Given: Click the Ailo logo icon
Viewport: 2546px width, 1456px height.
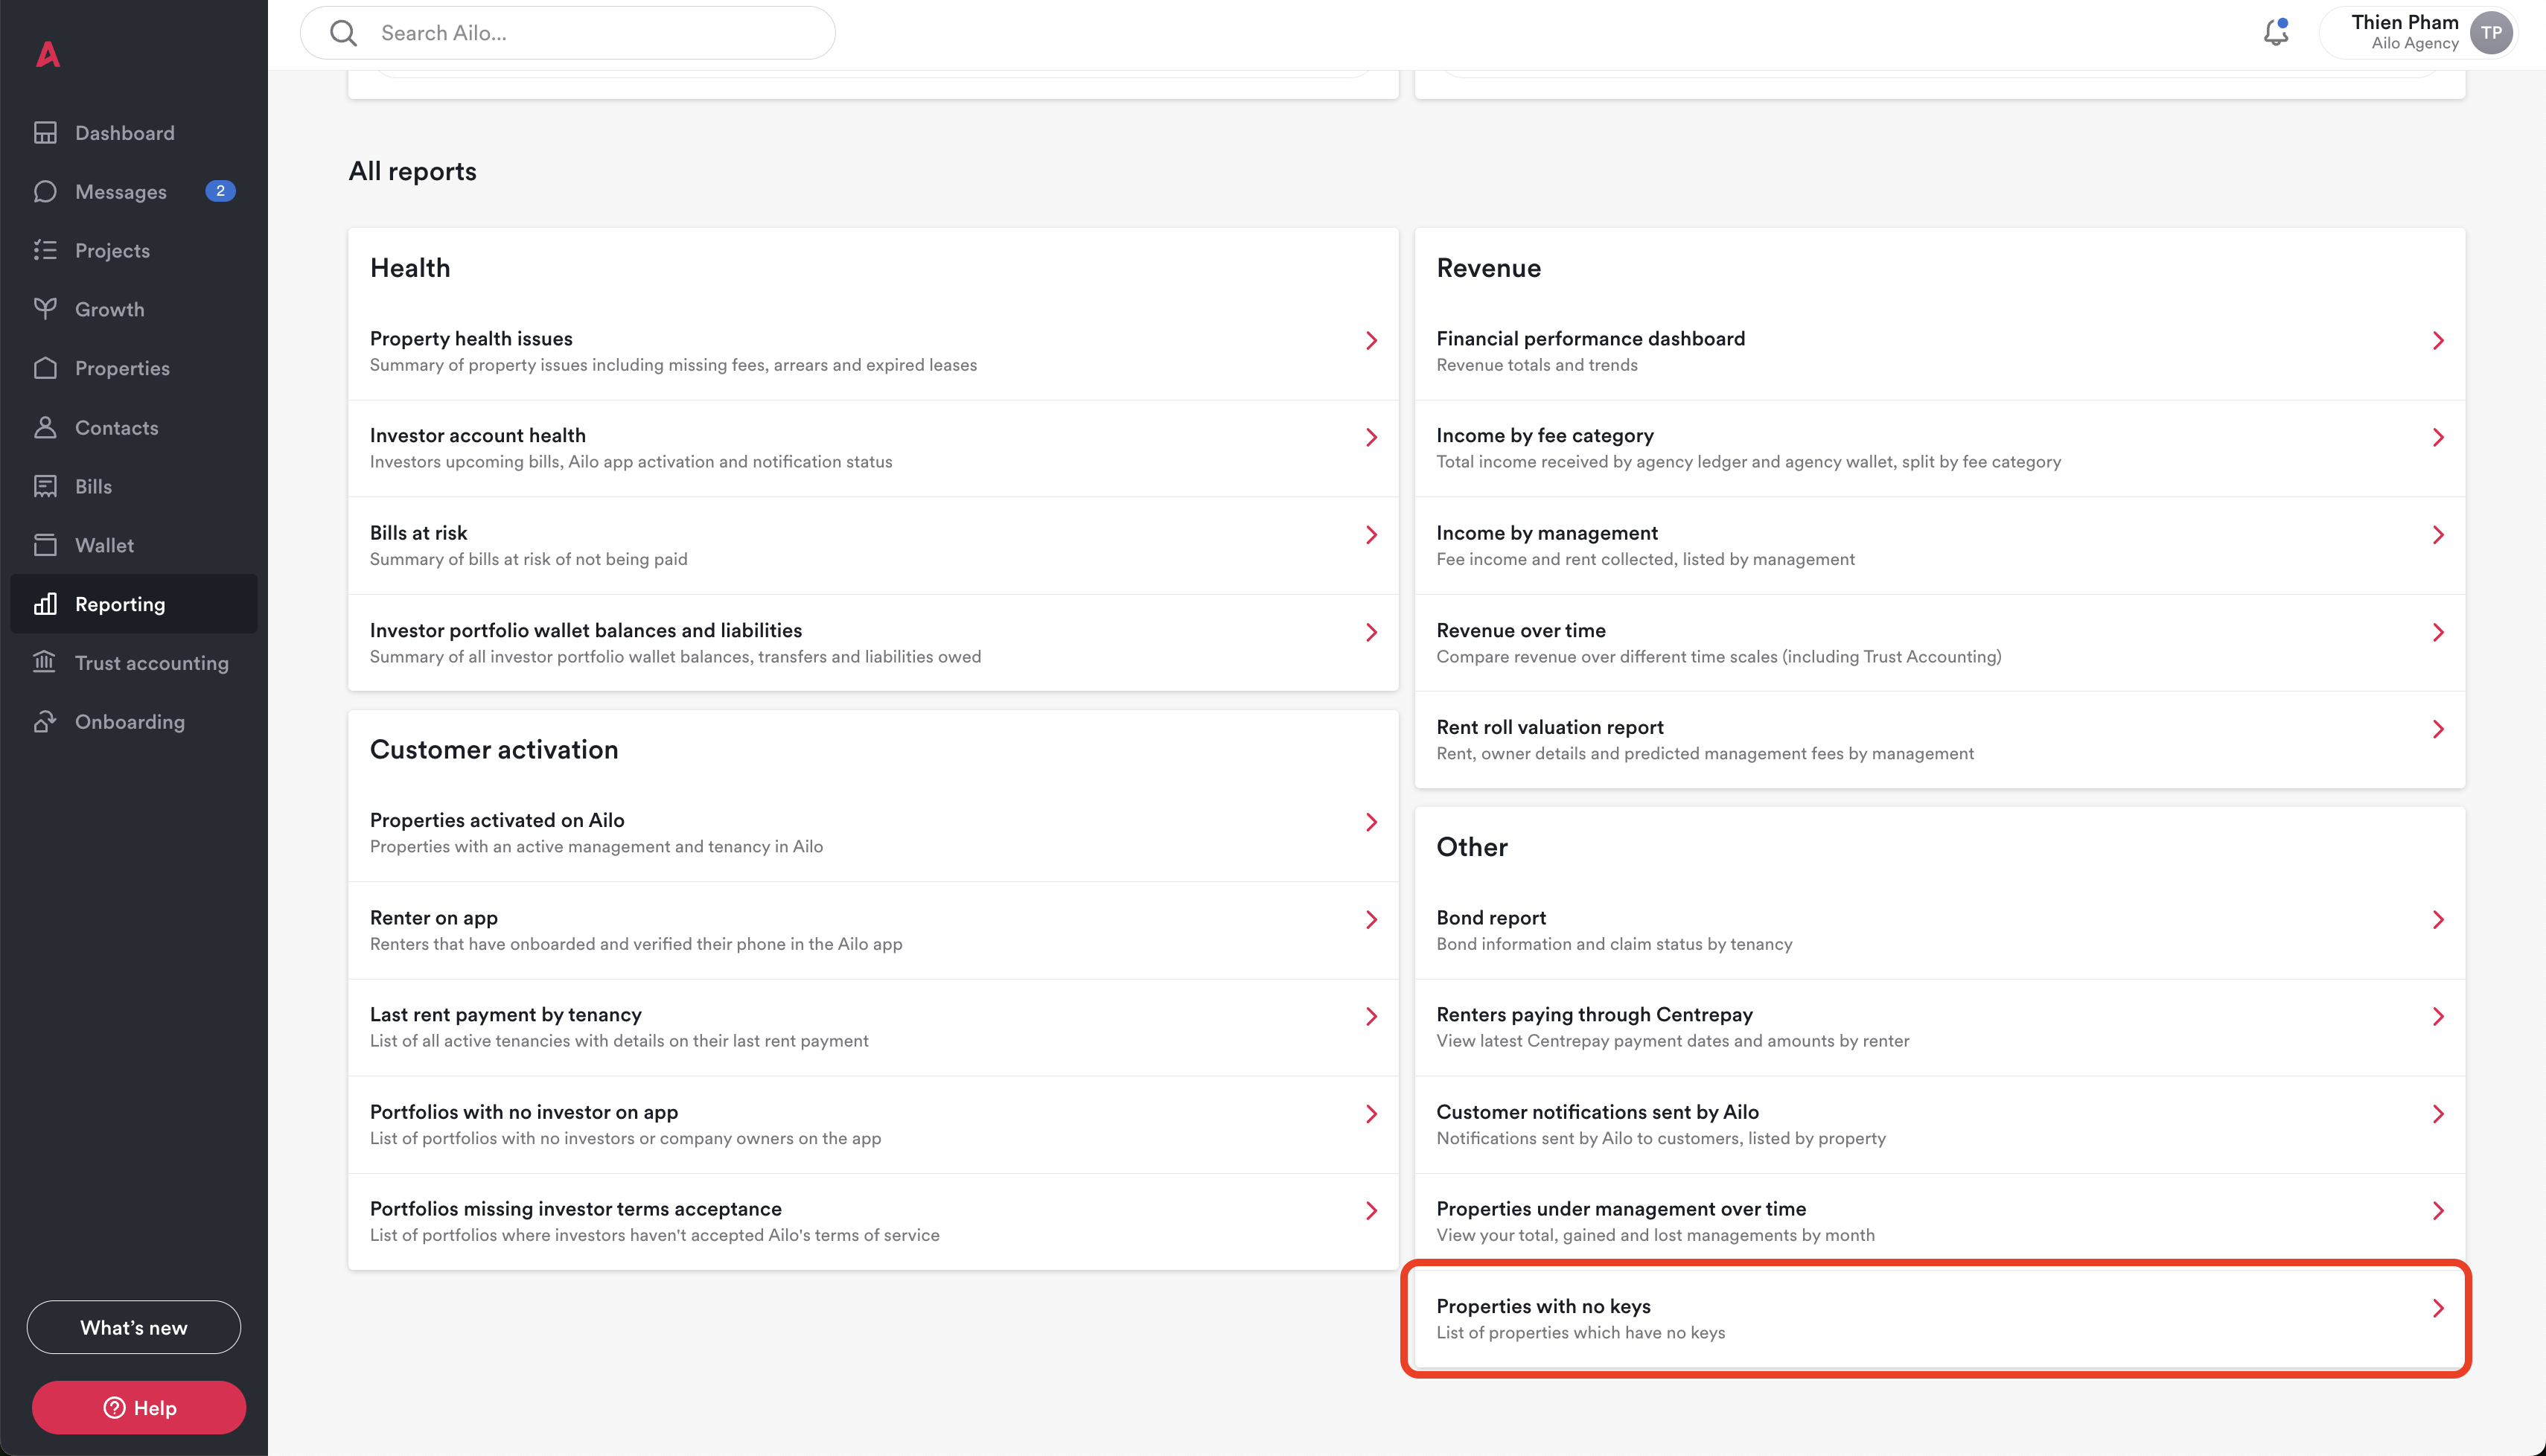Looking at the screenshot, I should pyautogui.click(x=48, y=54).
